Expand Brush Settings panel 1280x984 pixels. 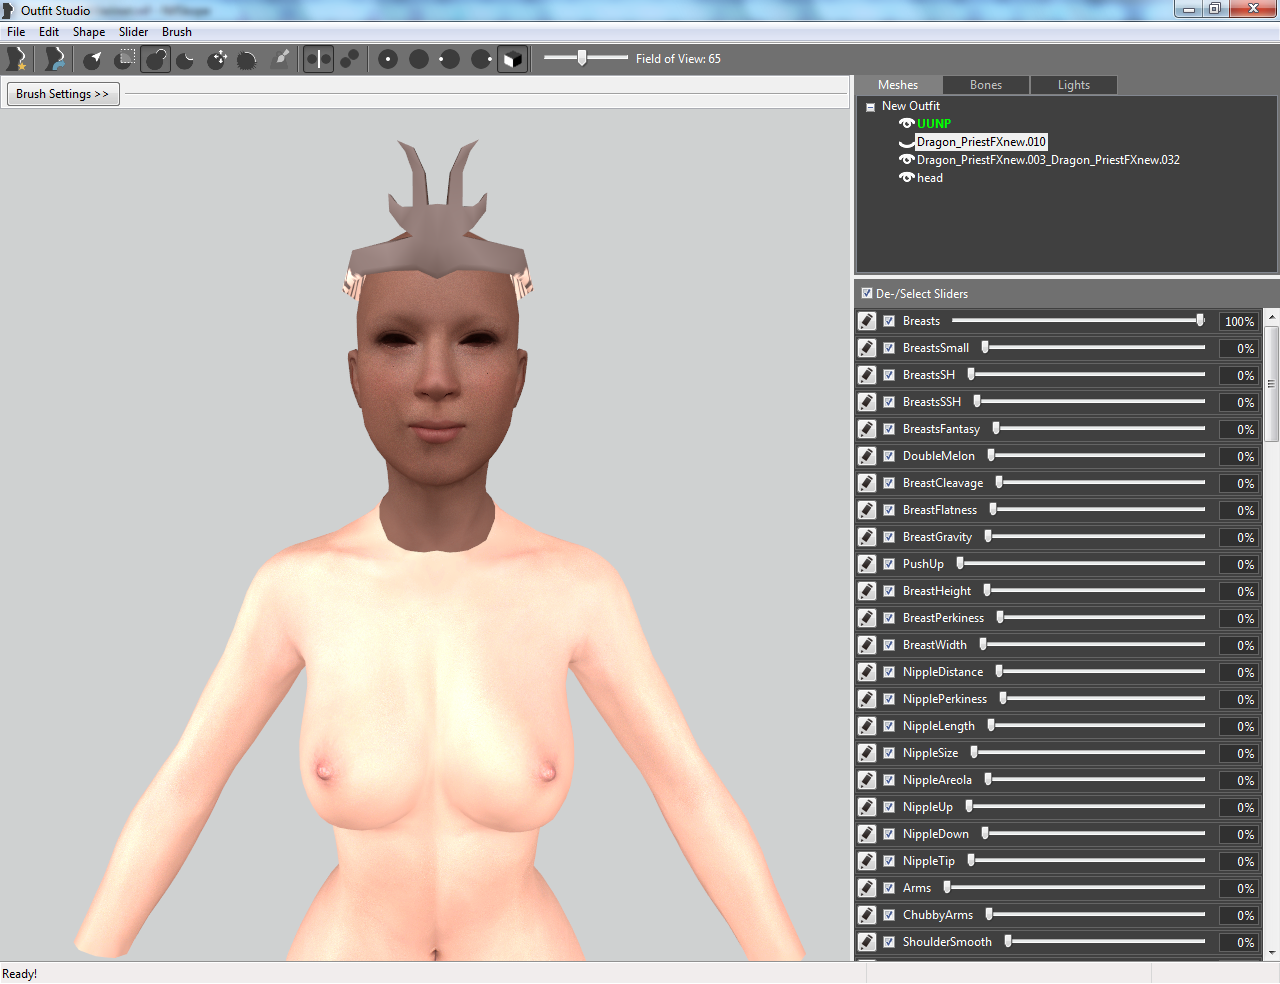tap(63, 94)
